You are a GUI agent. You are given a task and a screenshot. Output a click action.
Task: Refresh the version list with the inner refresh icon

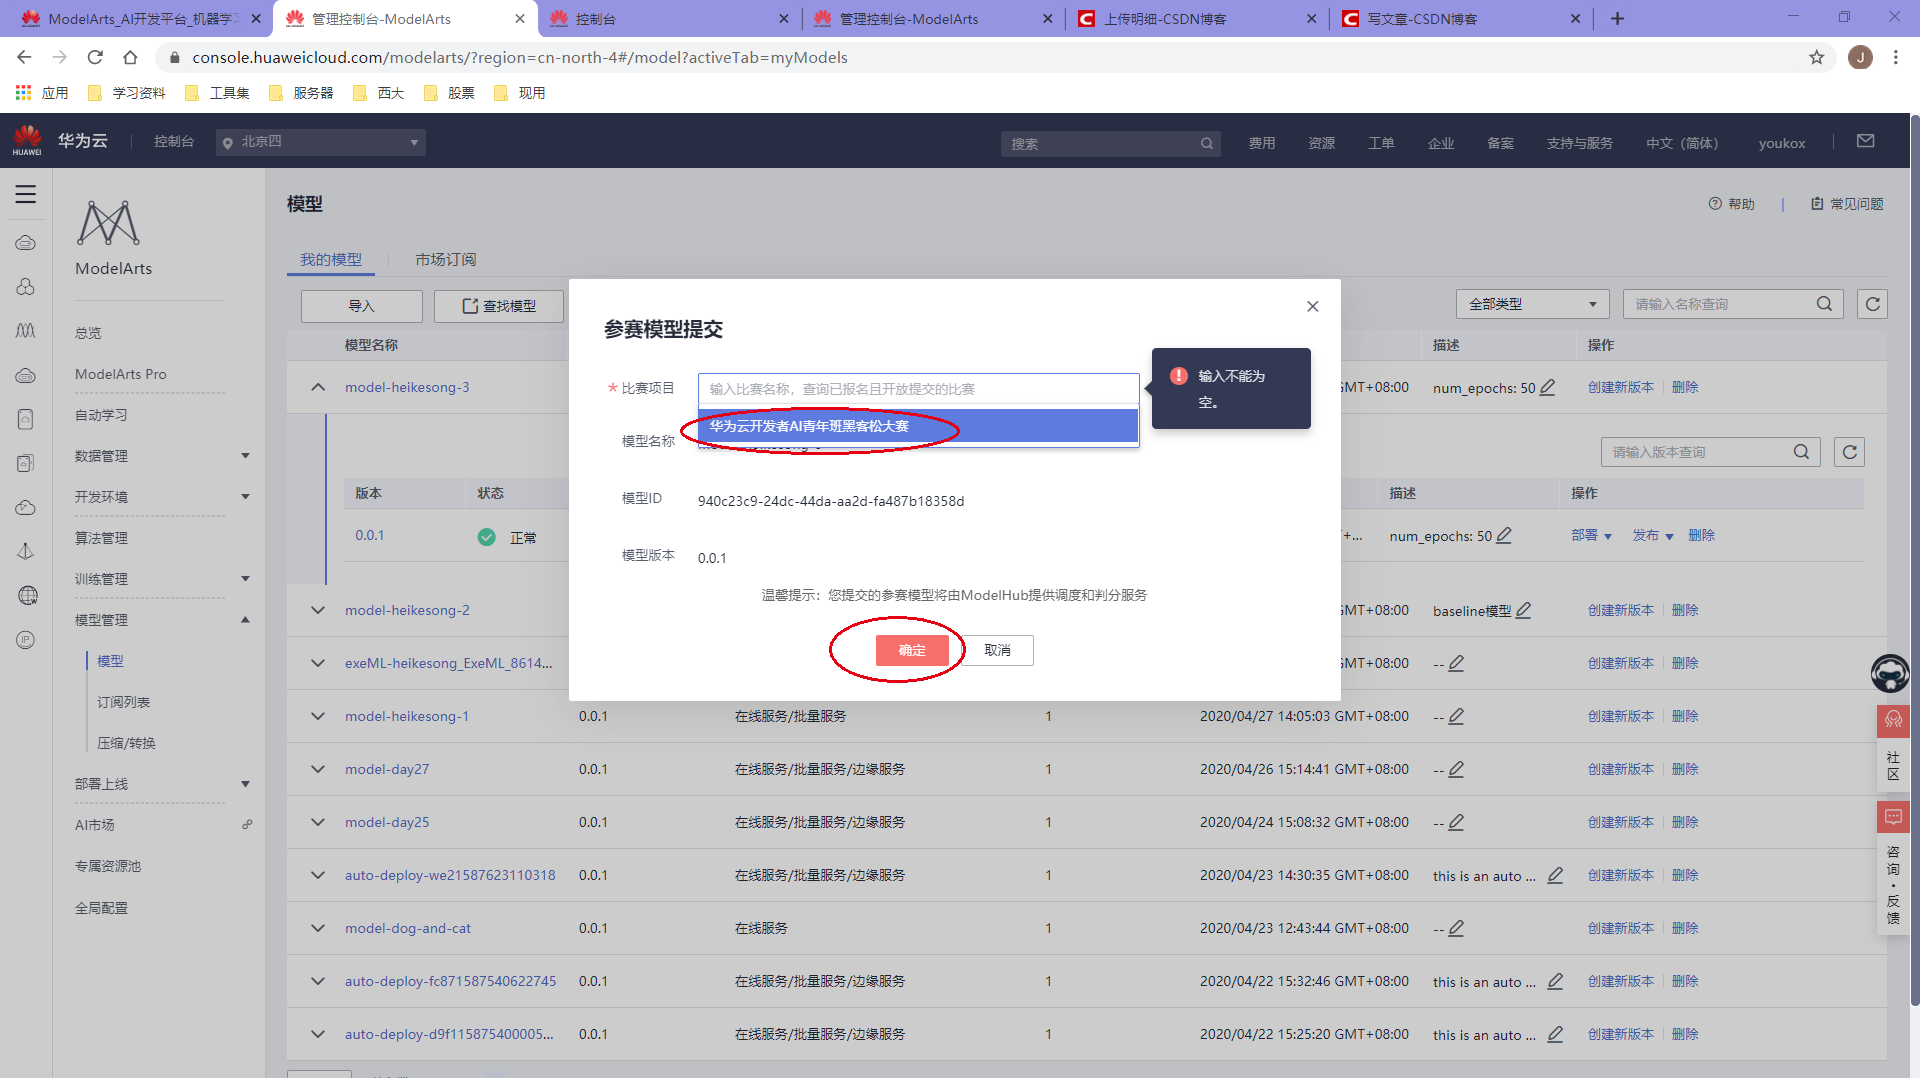pyautogui.click(x=1849, y=452)
